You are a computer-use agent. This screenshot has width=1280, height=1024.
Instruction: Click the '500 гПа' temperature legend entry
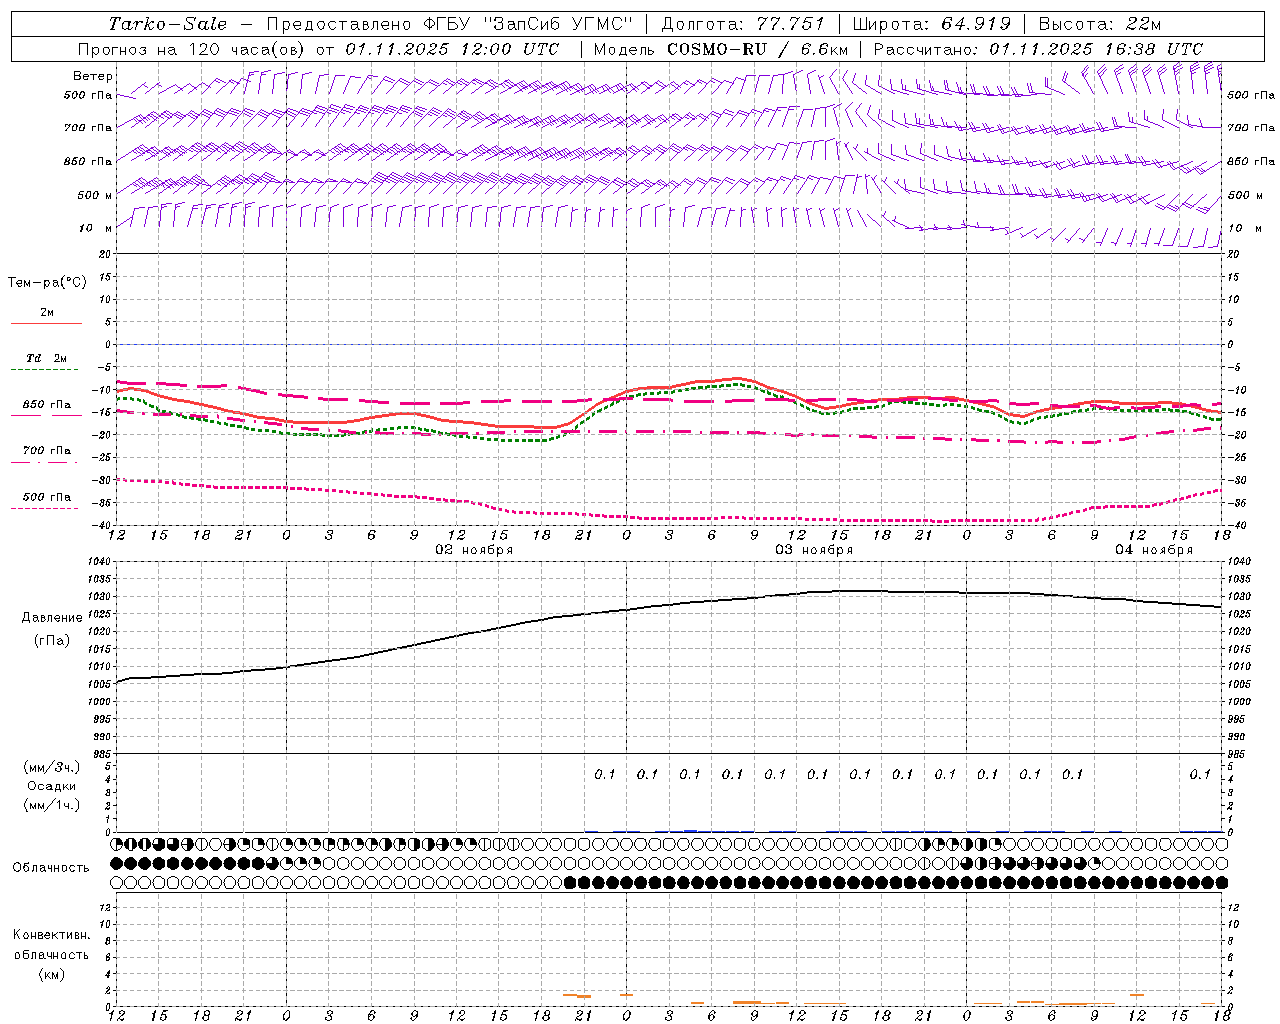coord(46,497)
